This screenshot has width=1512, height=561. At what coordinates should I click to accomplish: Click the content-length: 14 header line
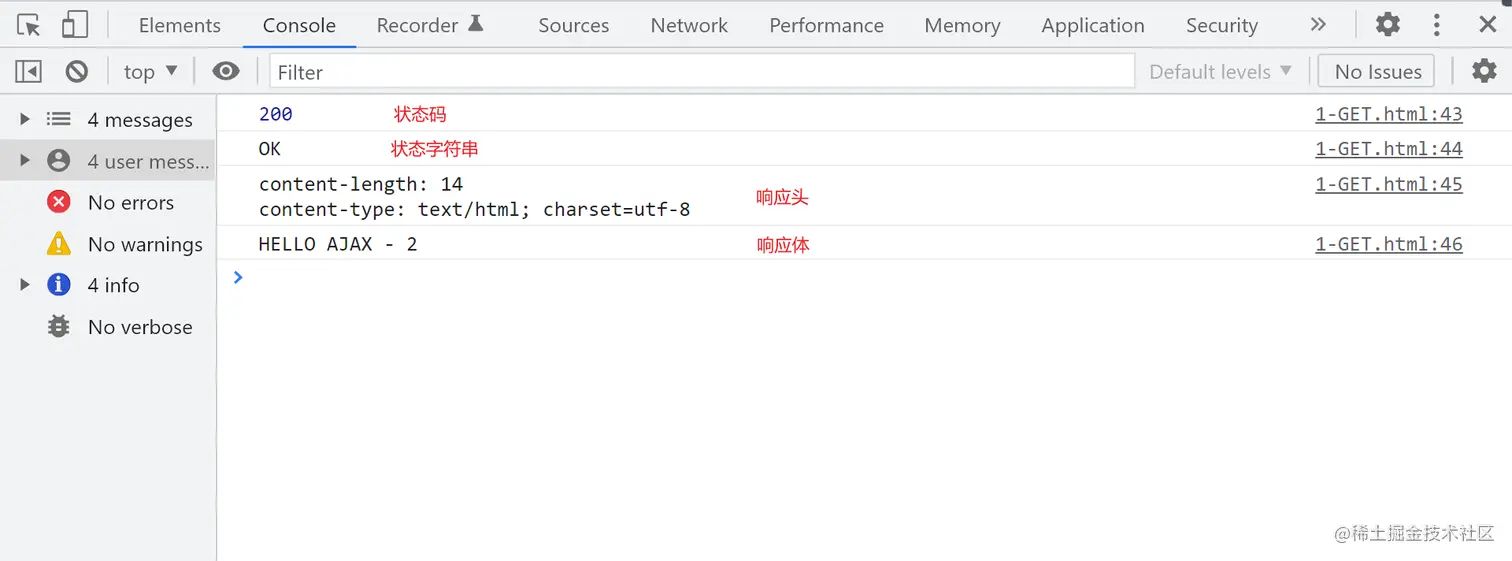(361, 184)
